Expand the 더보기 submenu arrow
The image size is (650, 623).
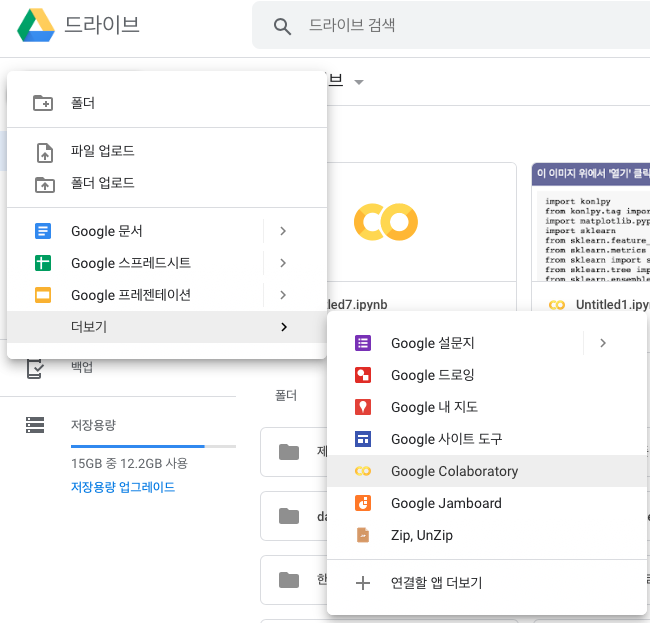click(x=284, y=327)
